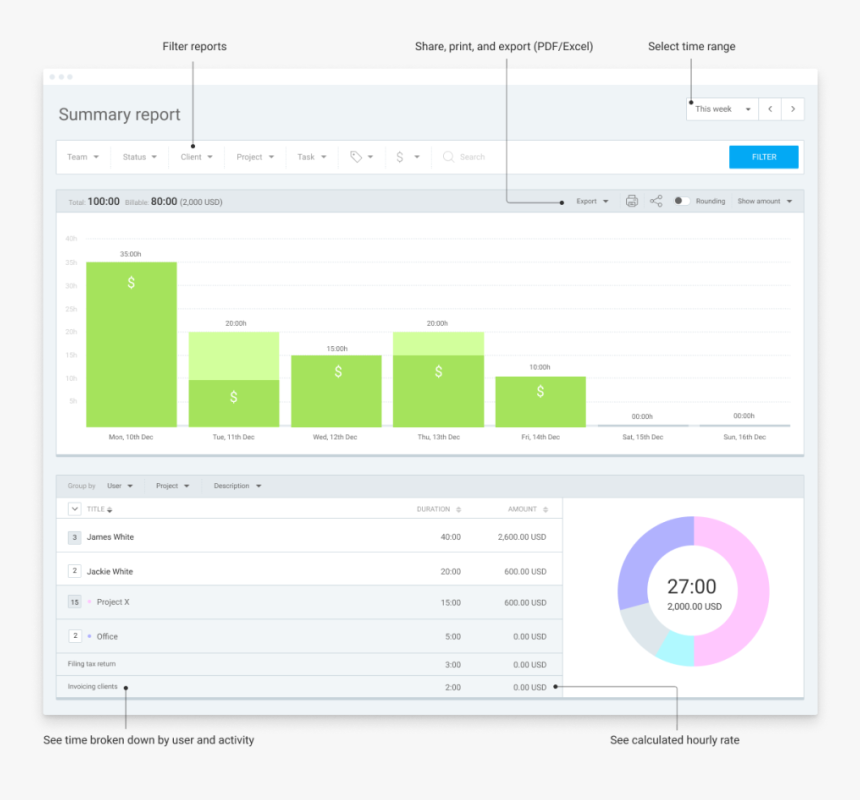This screenshot has width=860, height=800.
Task: Open the tag filter icon
Action: [x=360, y=157]
